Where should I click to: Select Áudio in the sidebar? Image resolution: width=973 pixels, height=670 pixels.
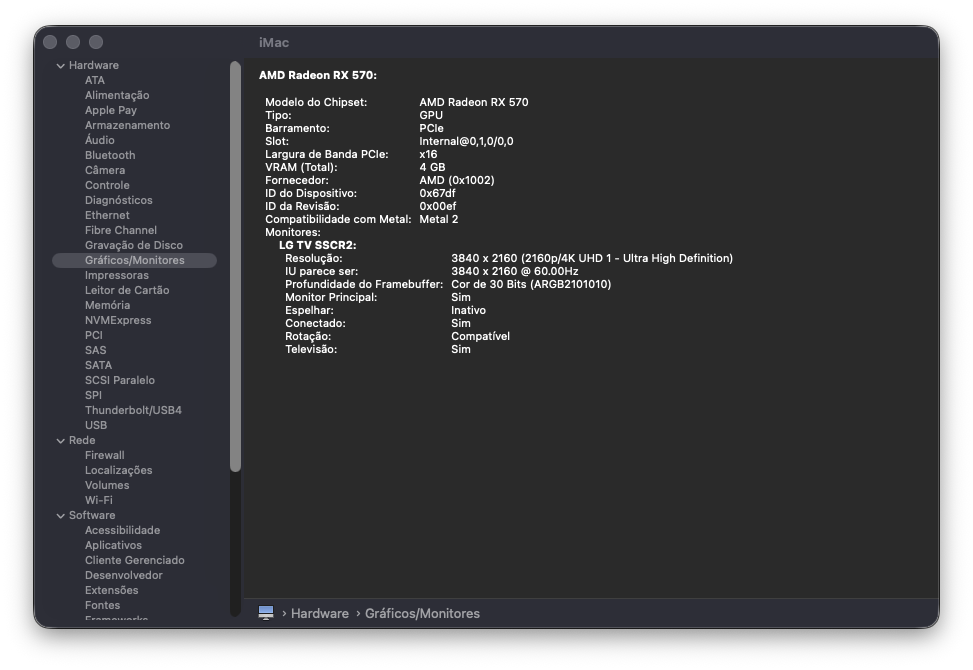pos(99,140)
